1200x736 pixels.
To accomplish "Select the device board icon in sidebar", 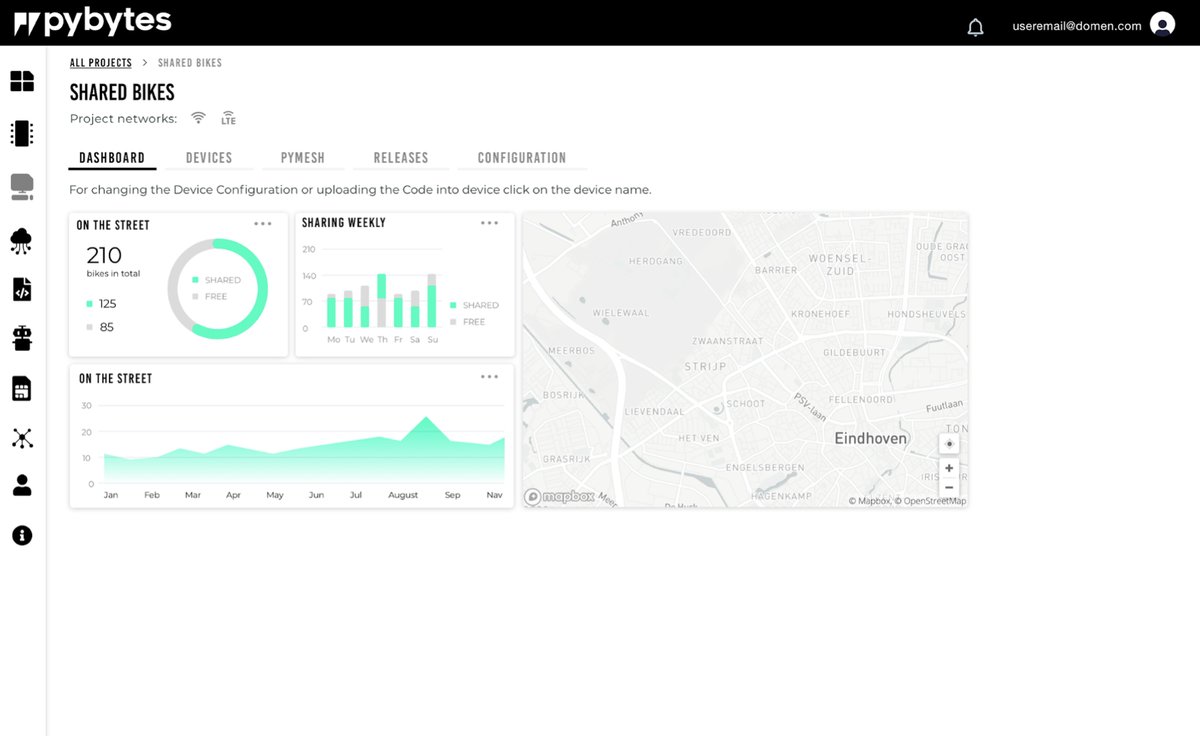I will pyautogui.click(x=21, y=132).
